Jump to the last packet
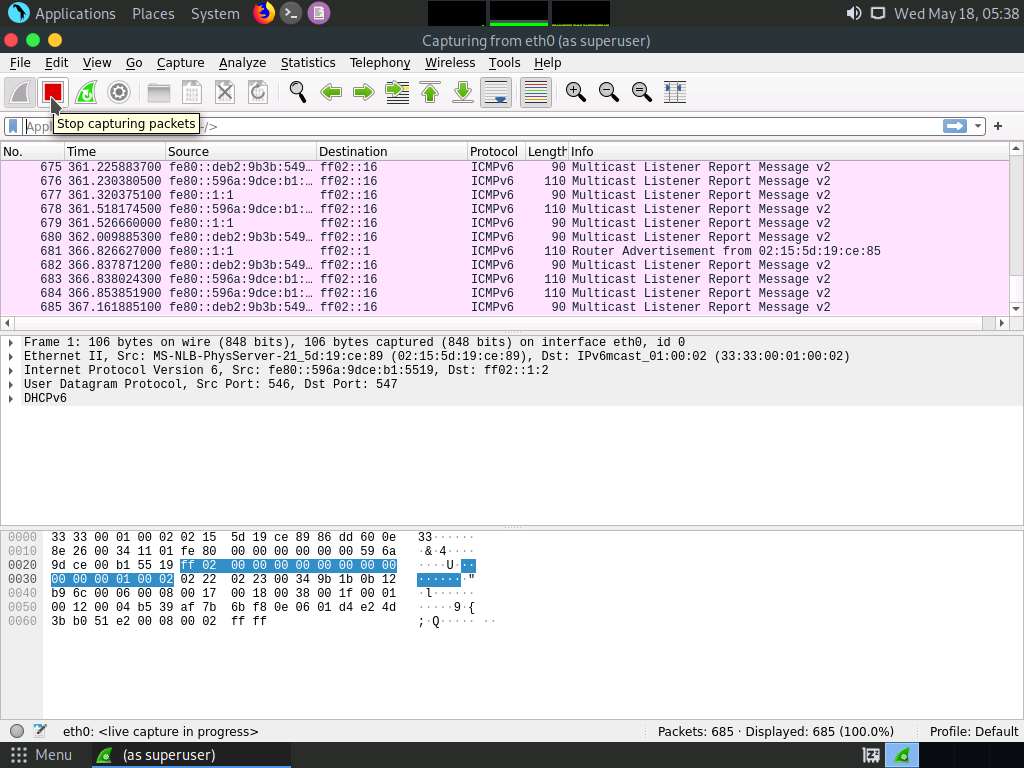The height and width of the screenshot is (768, 1024). tap(463, 92)
